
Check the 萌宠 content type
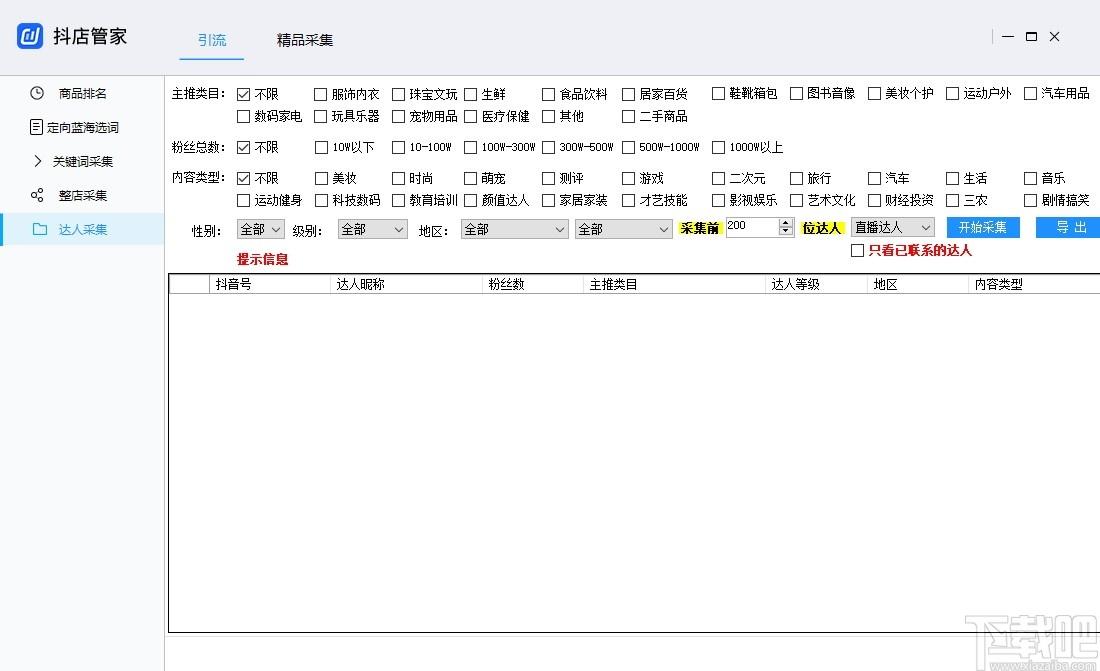(471, 178)
